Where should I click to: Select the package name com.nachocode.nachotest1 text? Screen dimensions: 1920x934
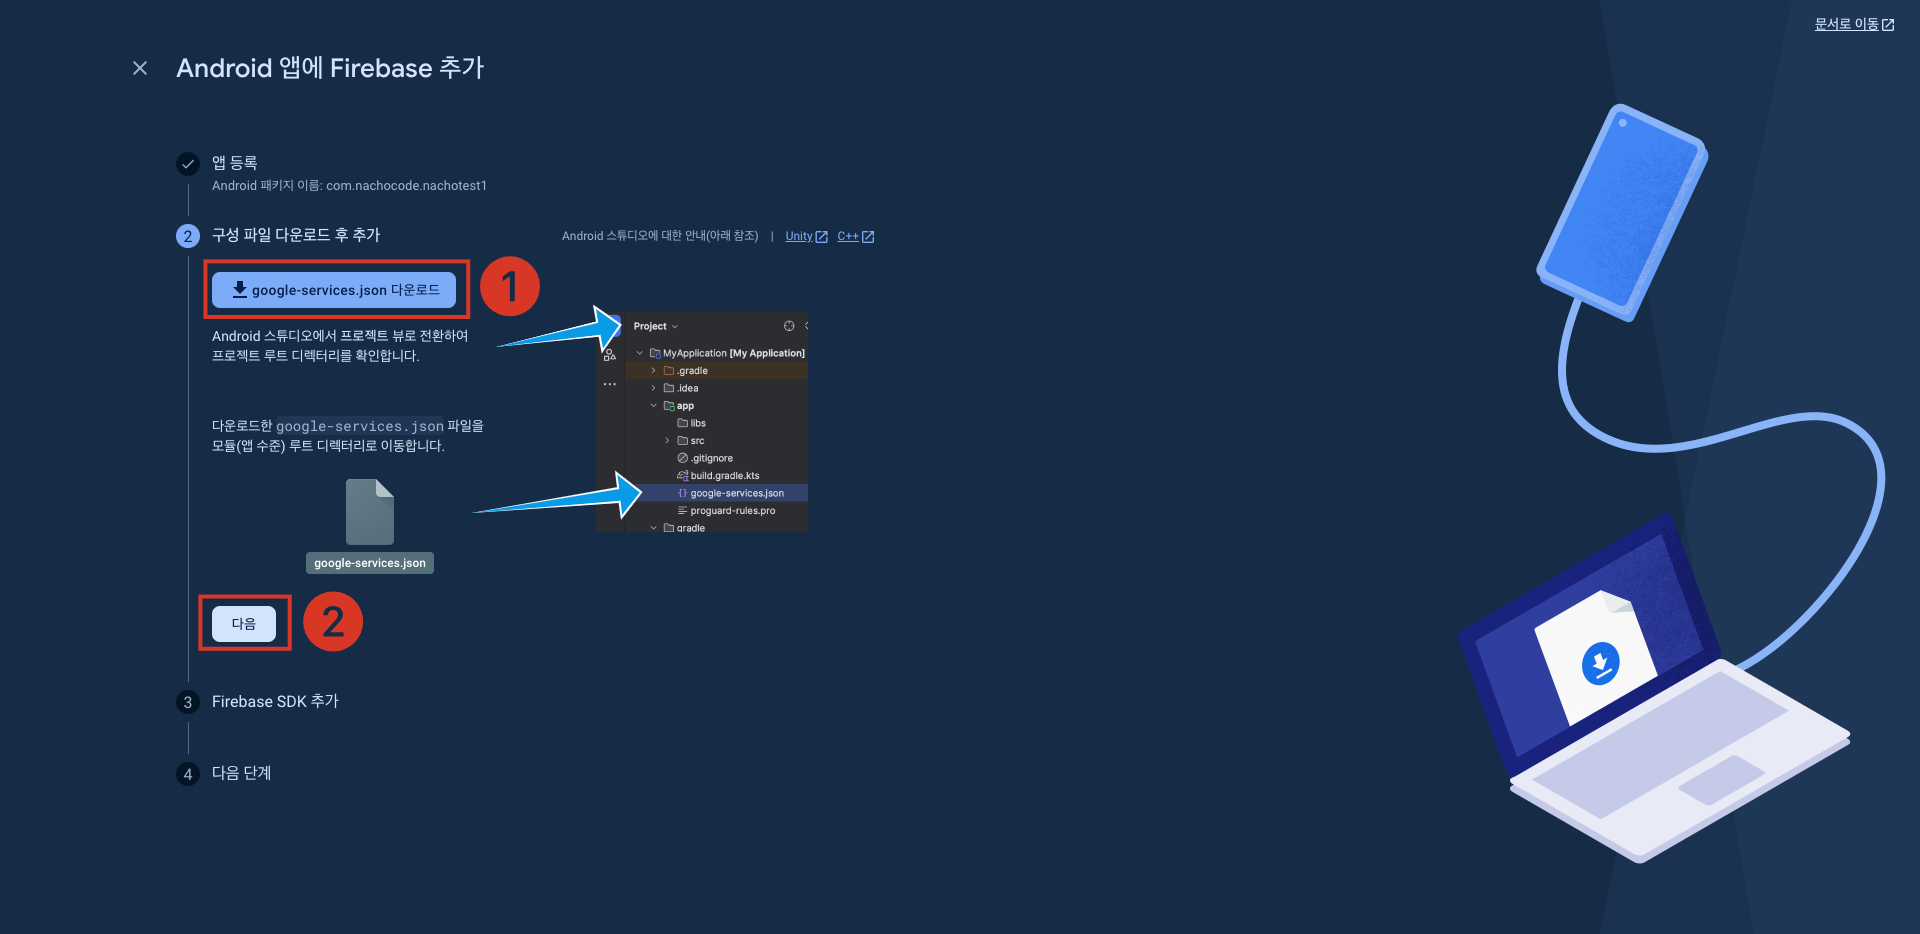click(x=406, y=186)
